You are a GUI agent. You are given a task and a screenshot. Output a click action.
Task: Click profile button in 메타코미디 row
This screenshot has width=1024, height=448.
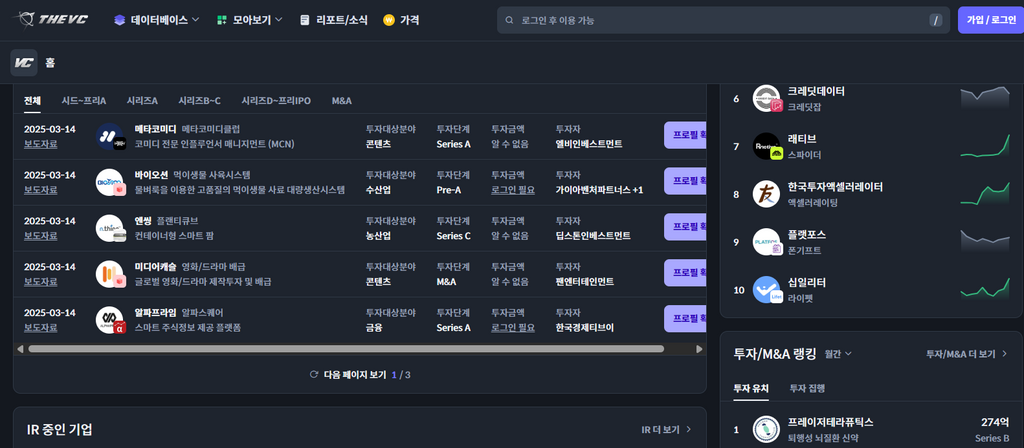pyautogui.click(x=685, y=135)
